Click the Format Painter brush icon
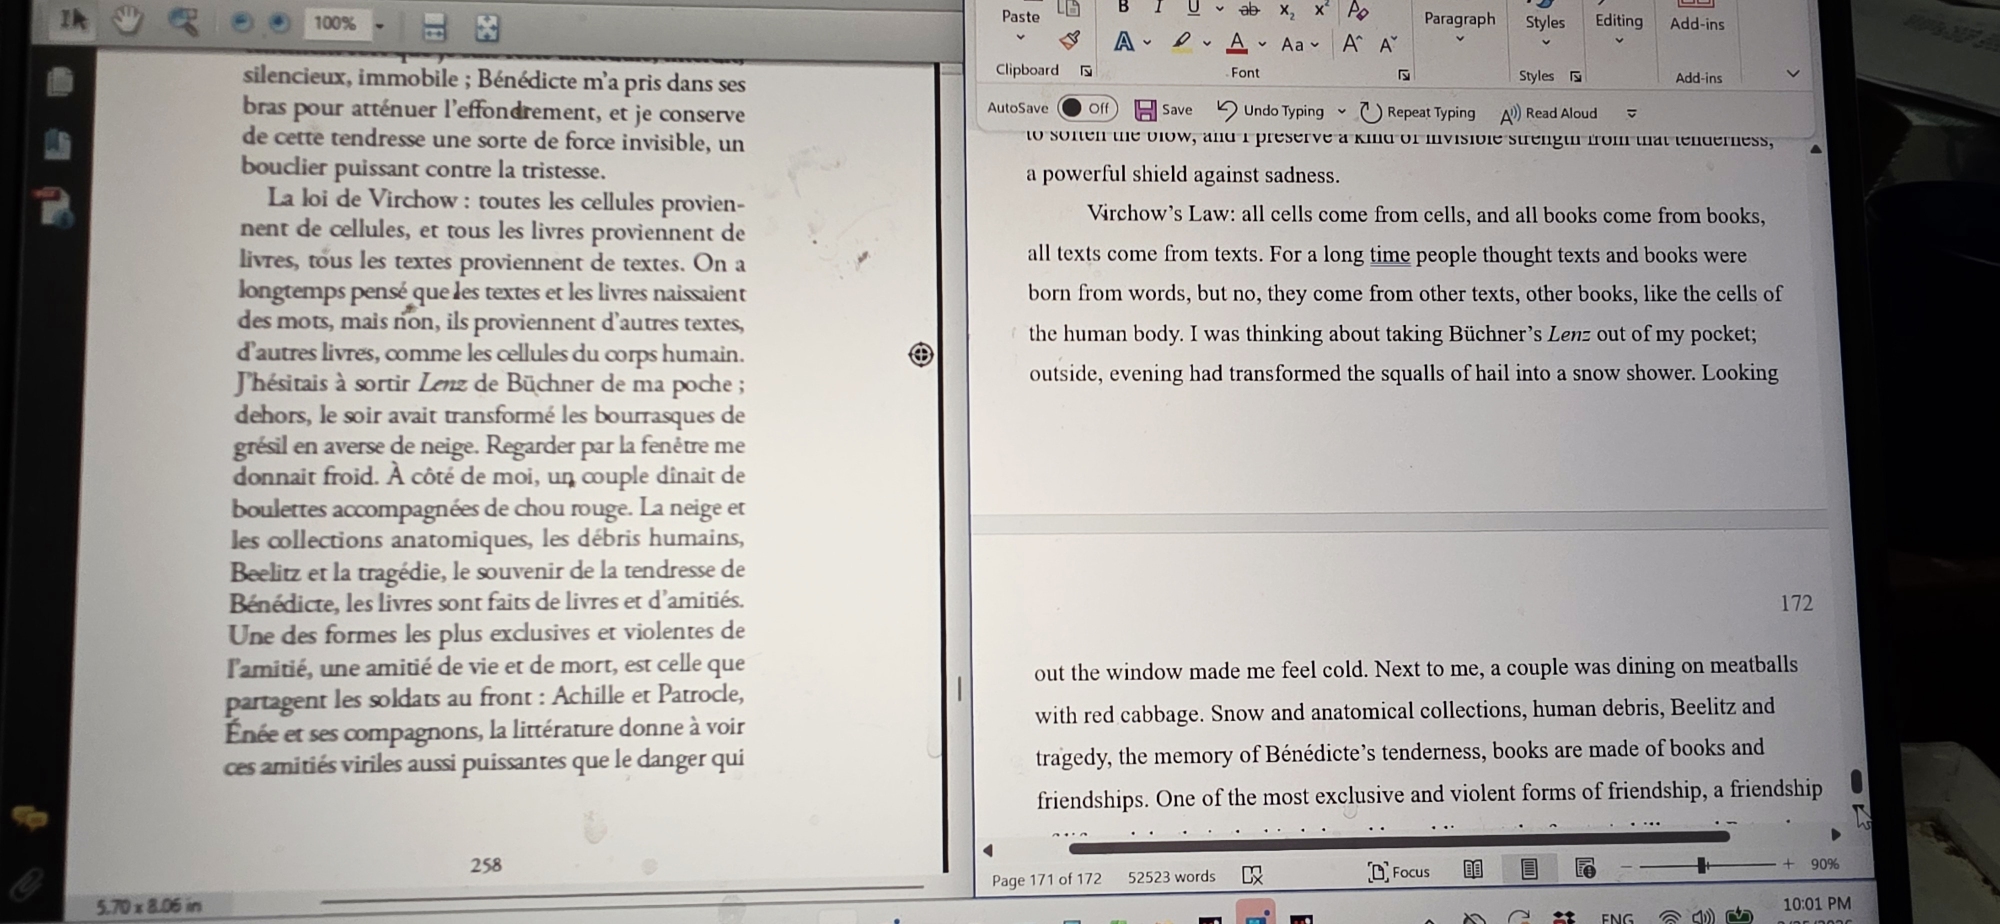Image resolution: width=2000 pixels, height=924 pixels. pos(1069,40)
